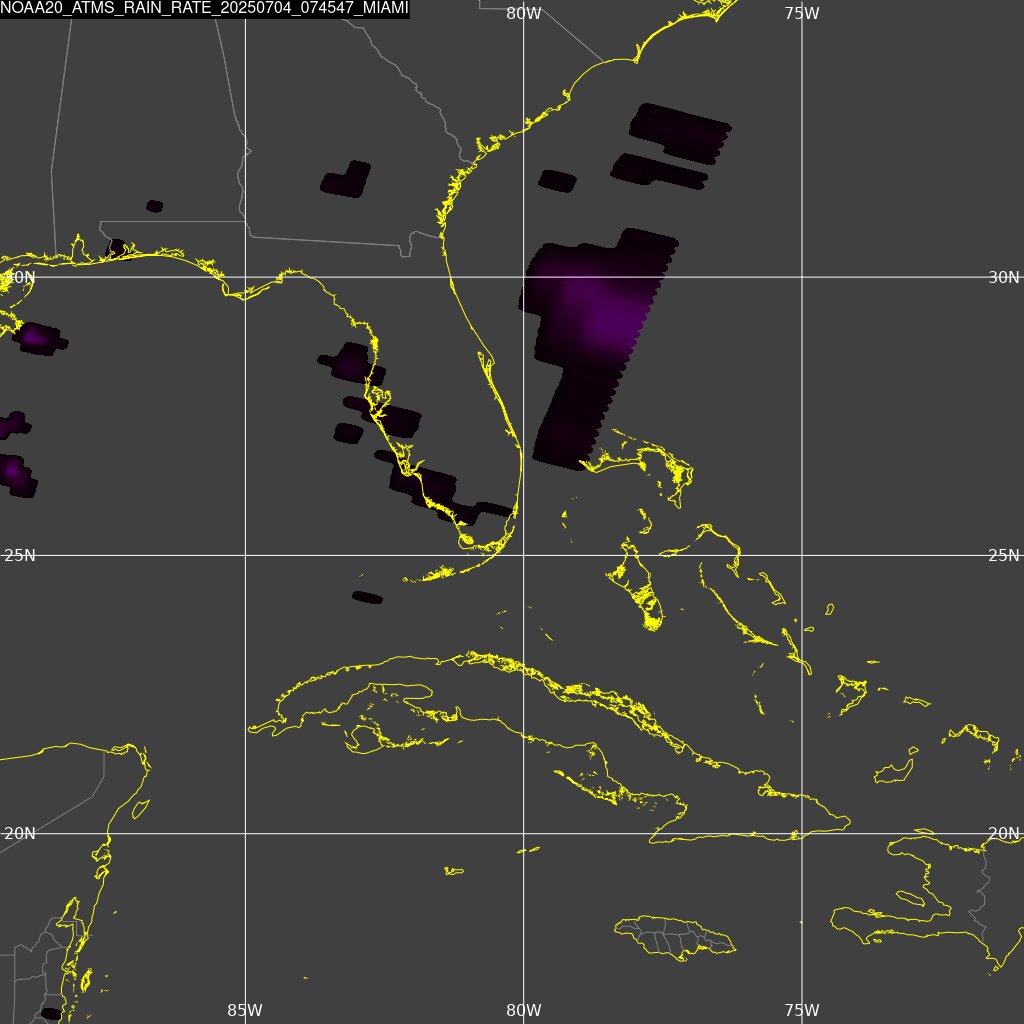Screen dimensions: 1024x1024
Task: Click the 30N label on the right edge
Action: coord(1003,278)
